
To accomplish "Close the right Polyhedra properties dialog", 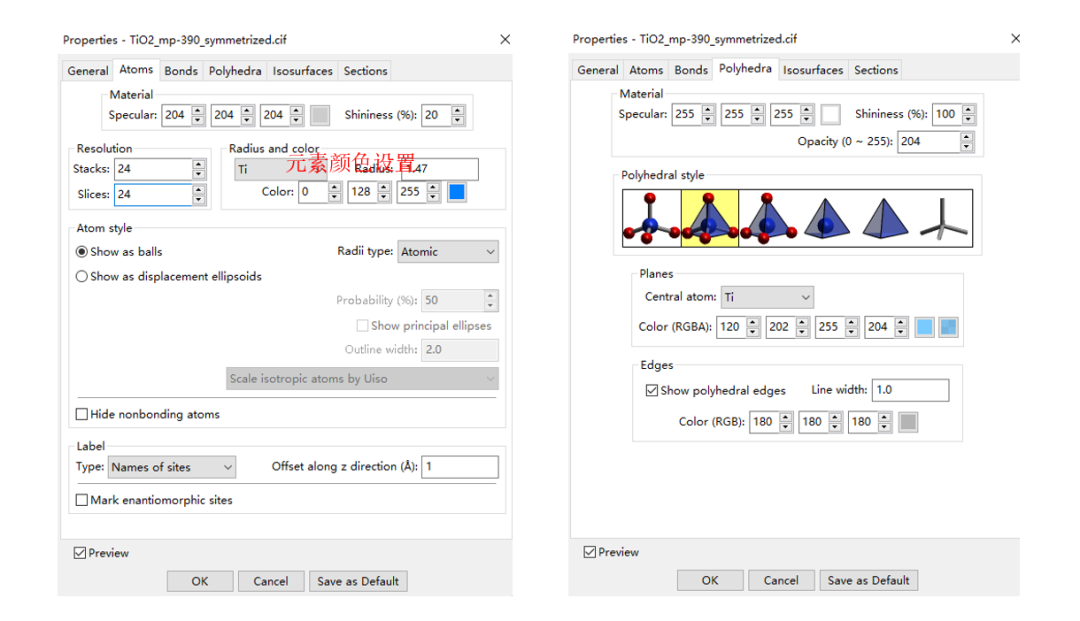I will click(1015, 39).
